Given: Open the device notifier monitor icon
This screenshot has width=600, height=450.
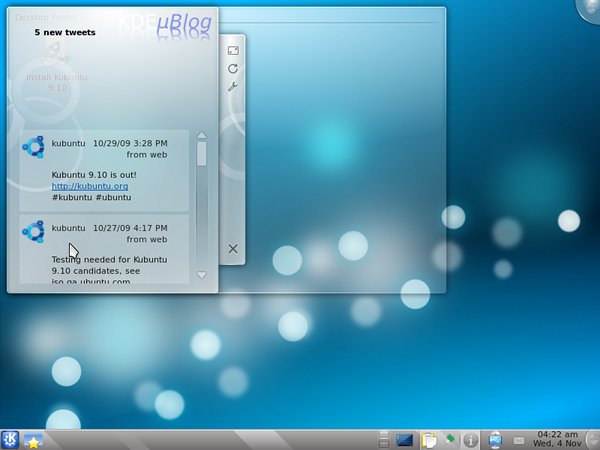Looking at the screenshot, I should point(495,440).
